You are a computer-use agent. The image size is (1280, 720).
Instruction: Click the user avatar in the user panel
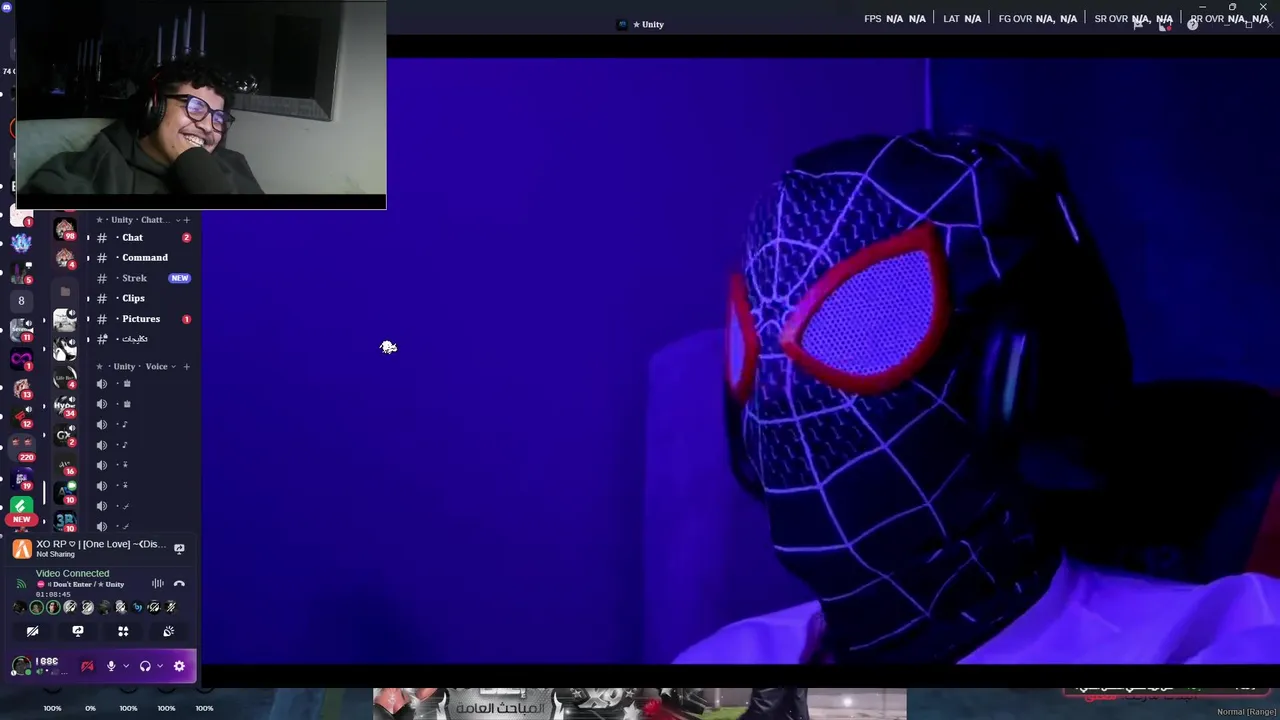pos(21,666)
